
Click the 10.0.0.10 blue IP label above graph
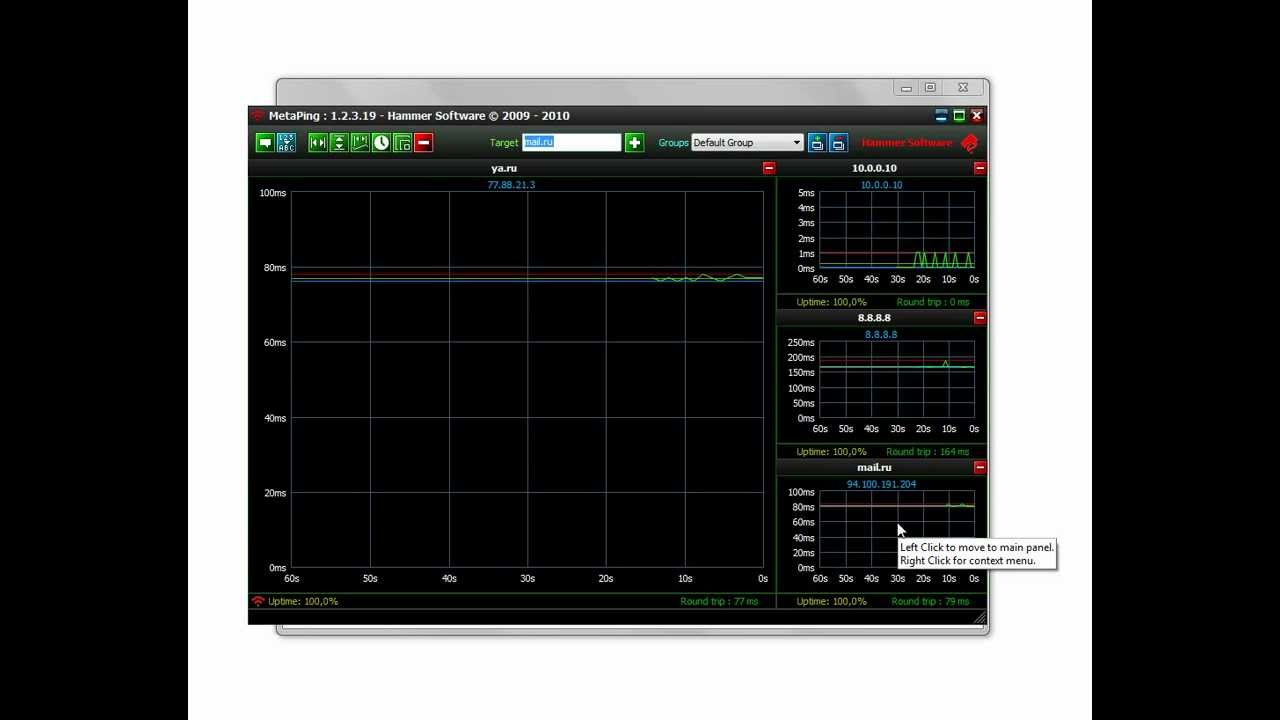pos(881,185)
